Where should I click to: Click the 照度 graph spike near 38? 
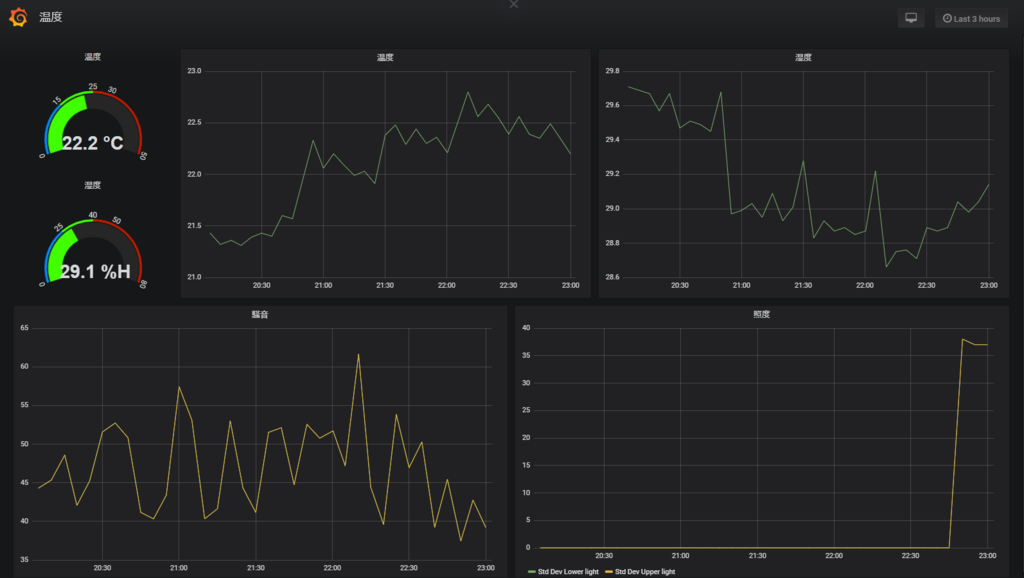click(963, 340)
